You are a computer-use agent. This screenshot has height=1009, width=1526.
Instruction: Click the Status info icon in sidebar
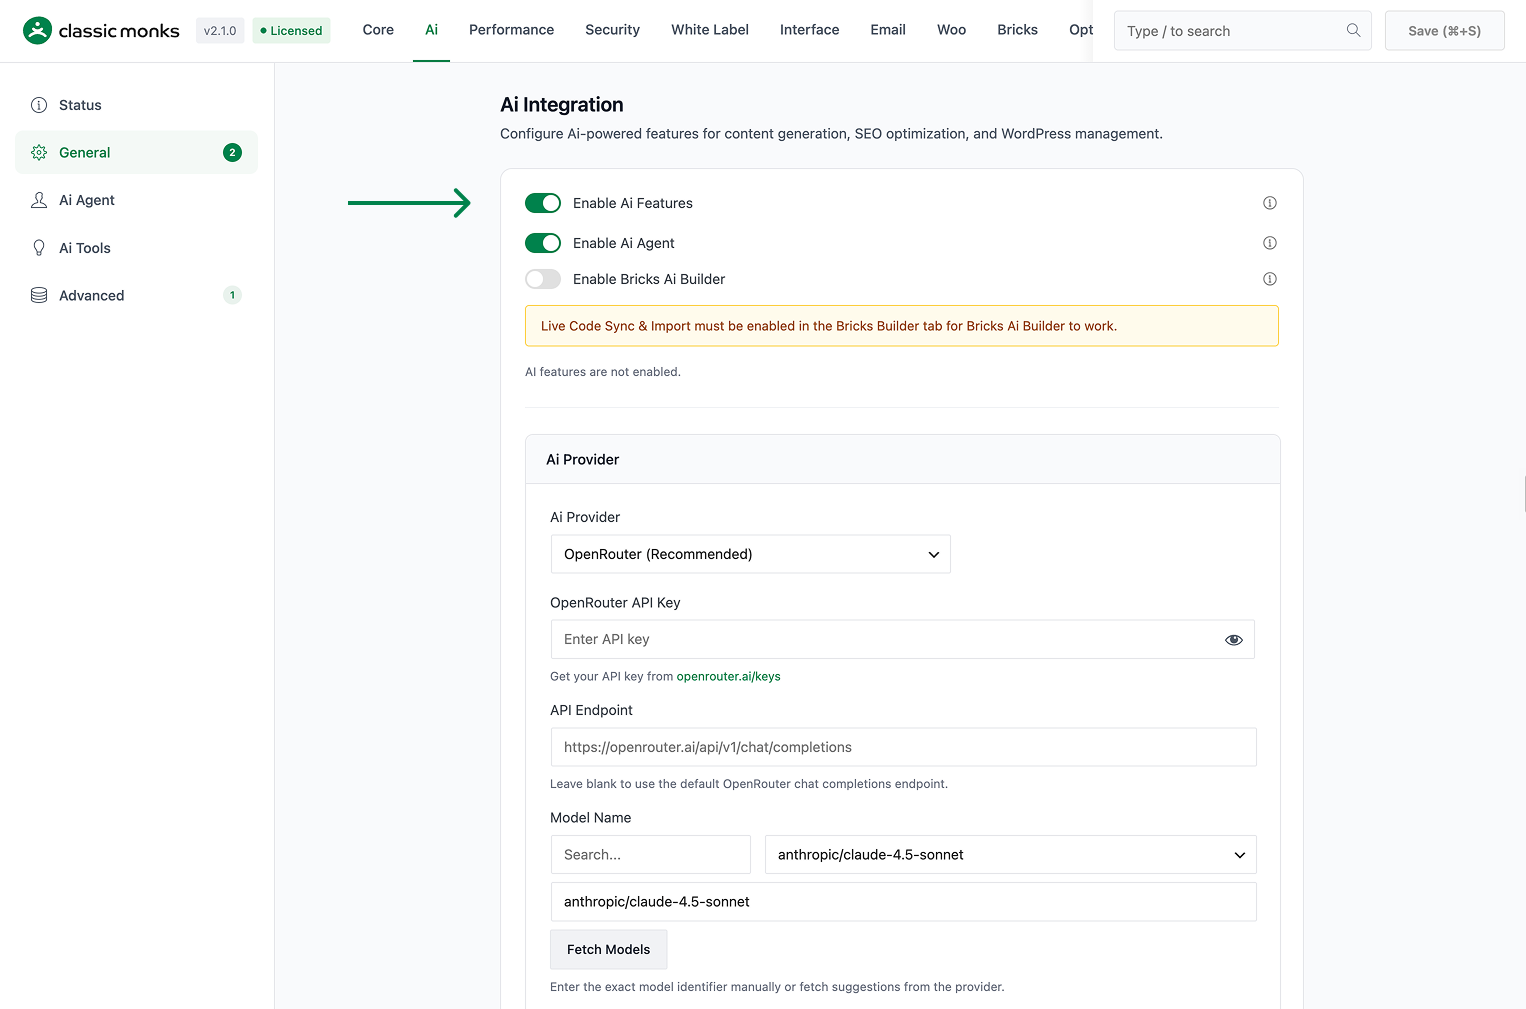click(39, 105)
